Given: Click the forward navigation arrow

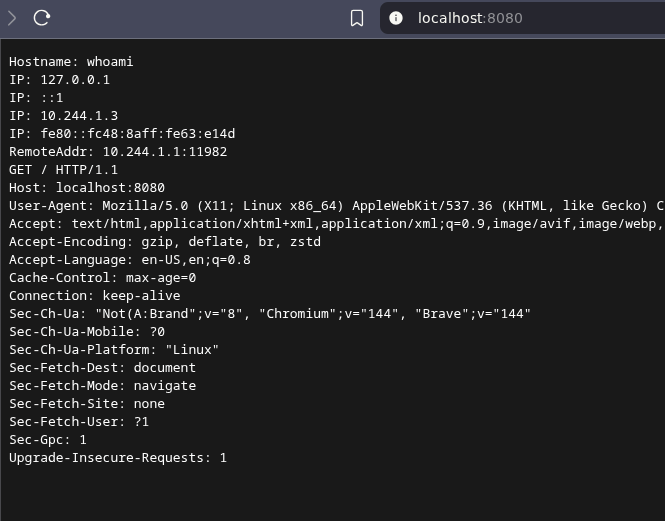Looking at the screenshot, I should 12,18.
